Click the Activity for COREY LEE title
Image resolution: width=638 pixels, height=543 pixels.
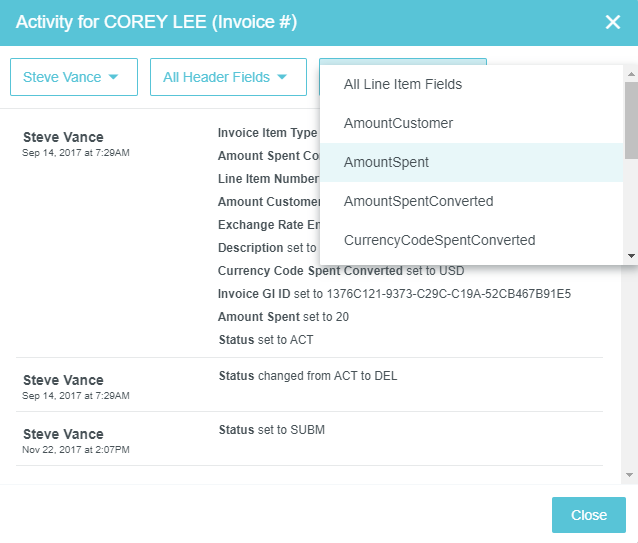point(156,22)
